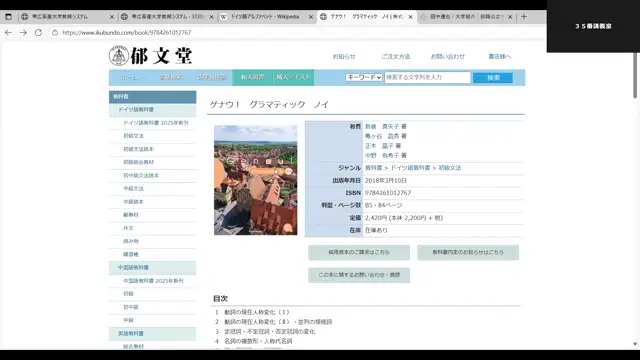
Task: Close the first university system tab
Action: tap(112, 17)
